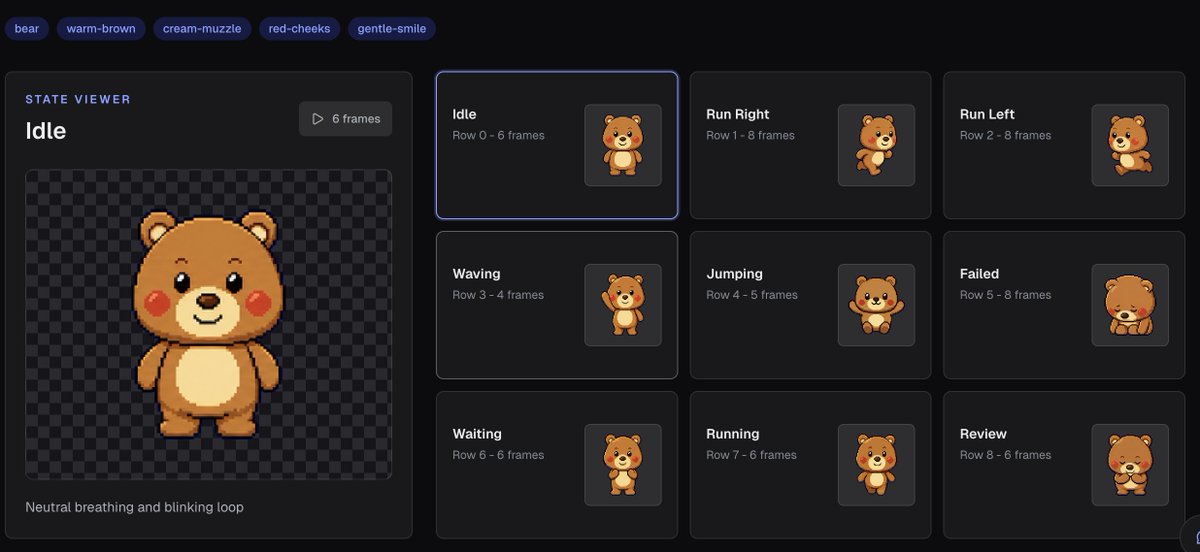Click the STATE VIEWER label
Viewport: 1200px width, 552px height.
click(78, 99)
